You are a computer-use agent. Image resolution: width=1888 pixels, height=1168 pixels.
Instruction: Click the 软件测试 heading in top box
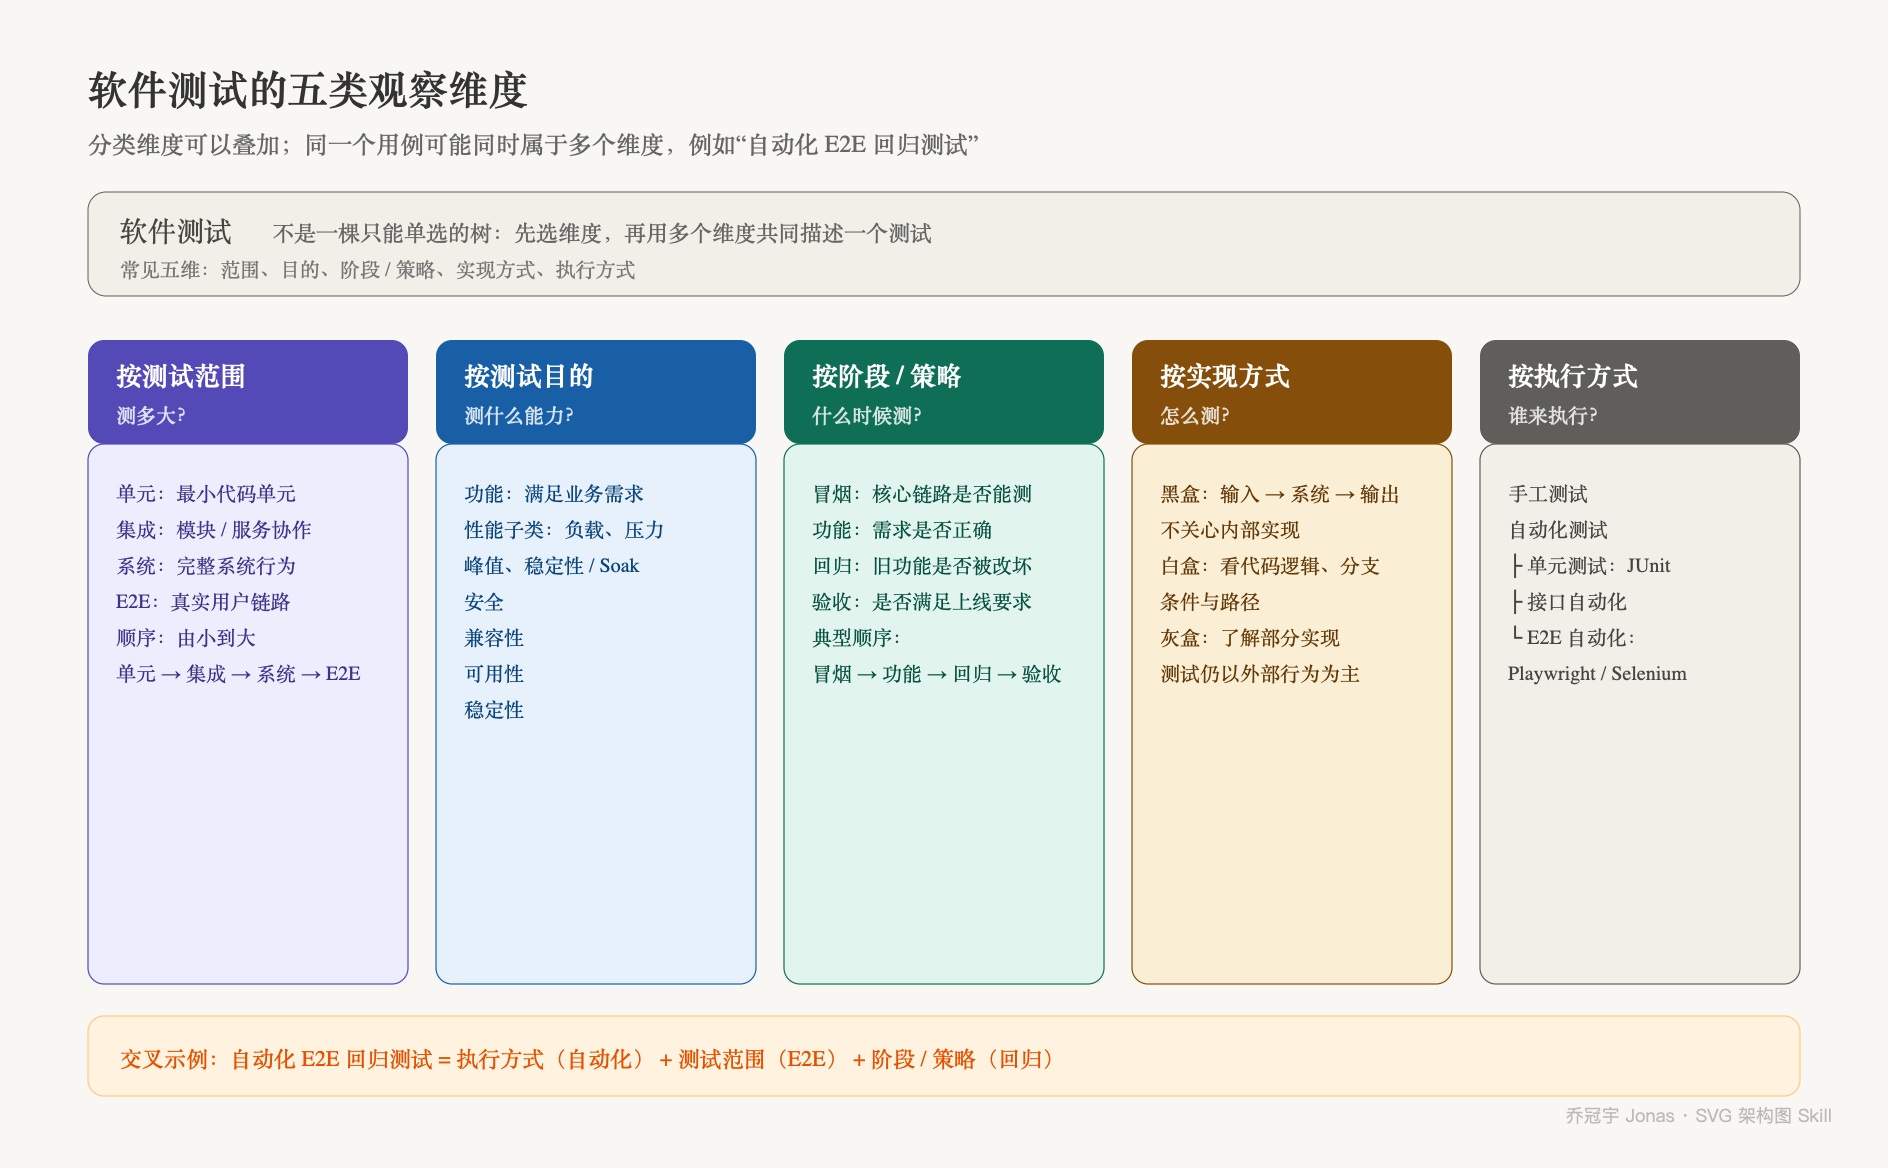click(x=176, y=232)
